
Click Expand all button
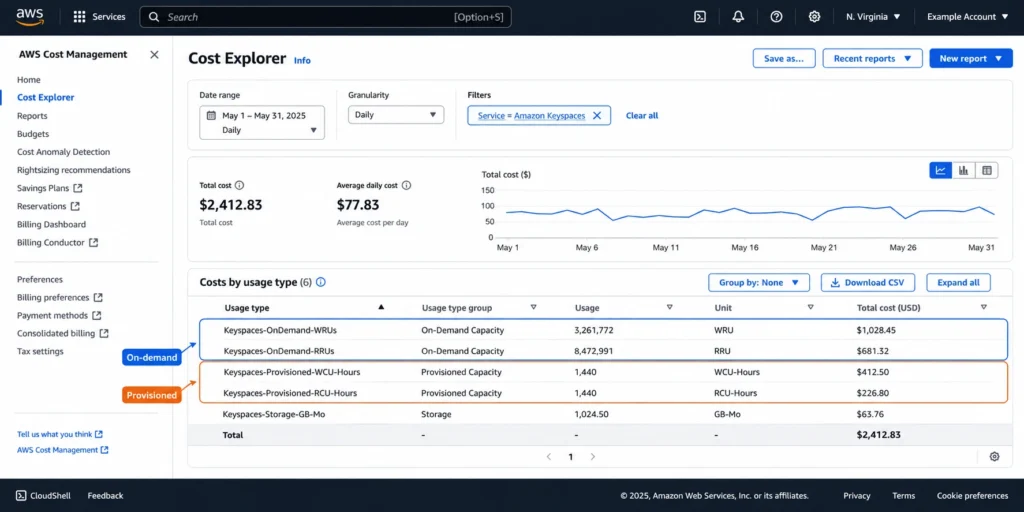959,283
